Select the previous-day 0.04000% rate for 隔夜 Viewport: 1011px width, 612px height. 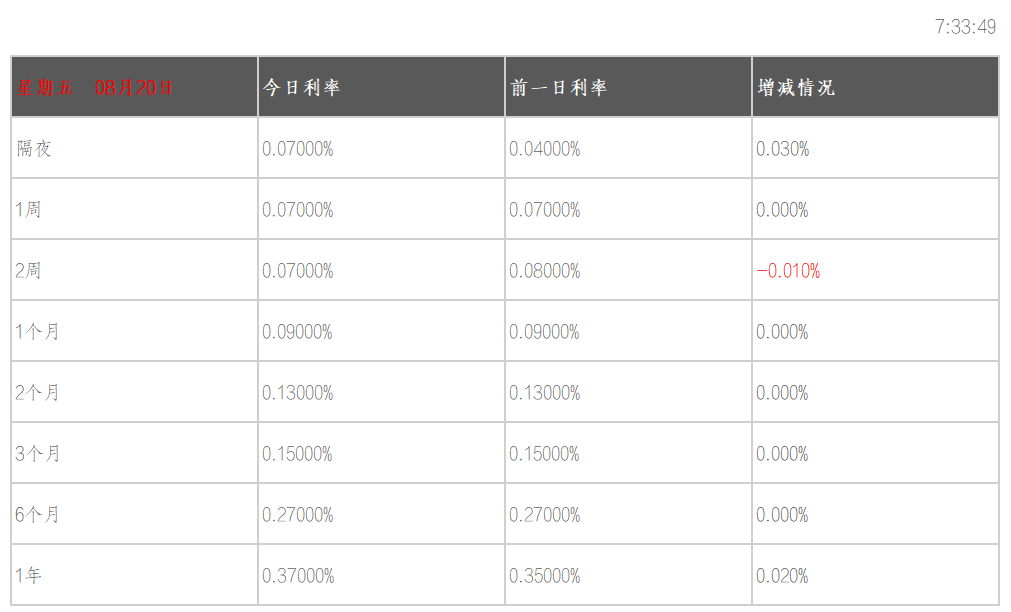pyautogui.click(x=545, y=149)
